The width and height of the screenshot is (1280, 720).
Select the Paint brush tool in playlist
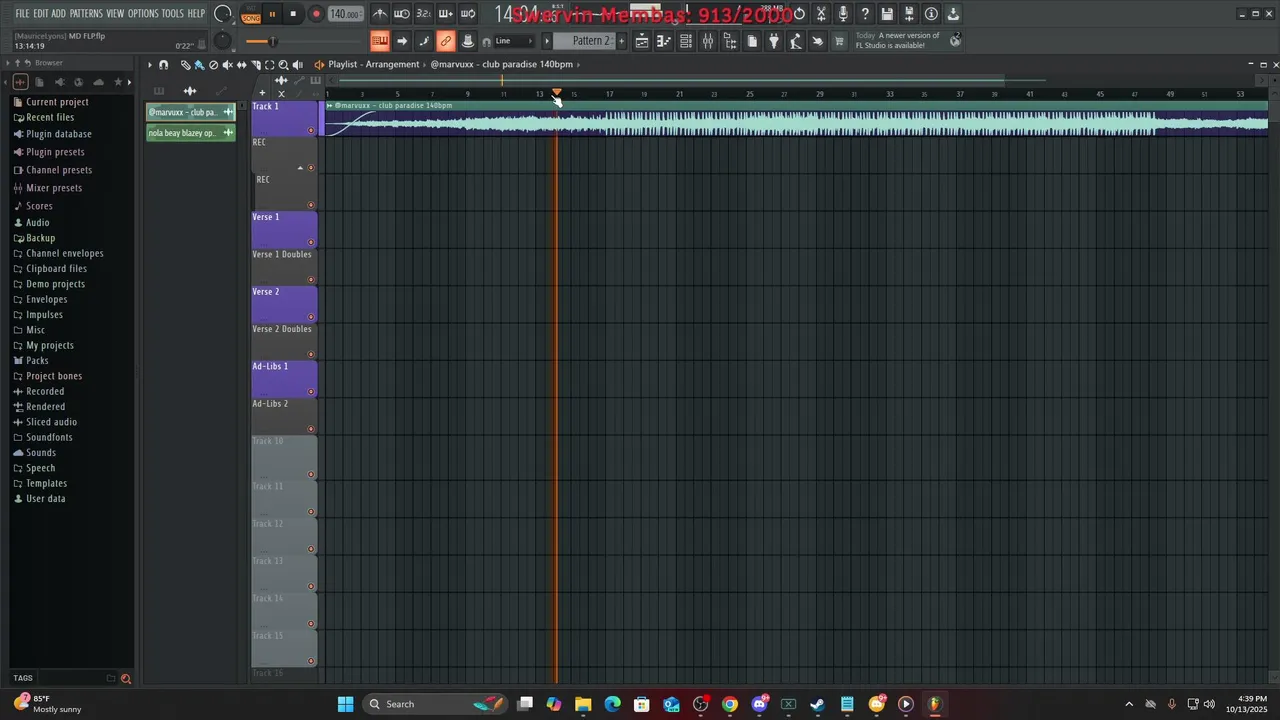[x=199, y=65]
